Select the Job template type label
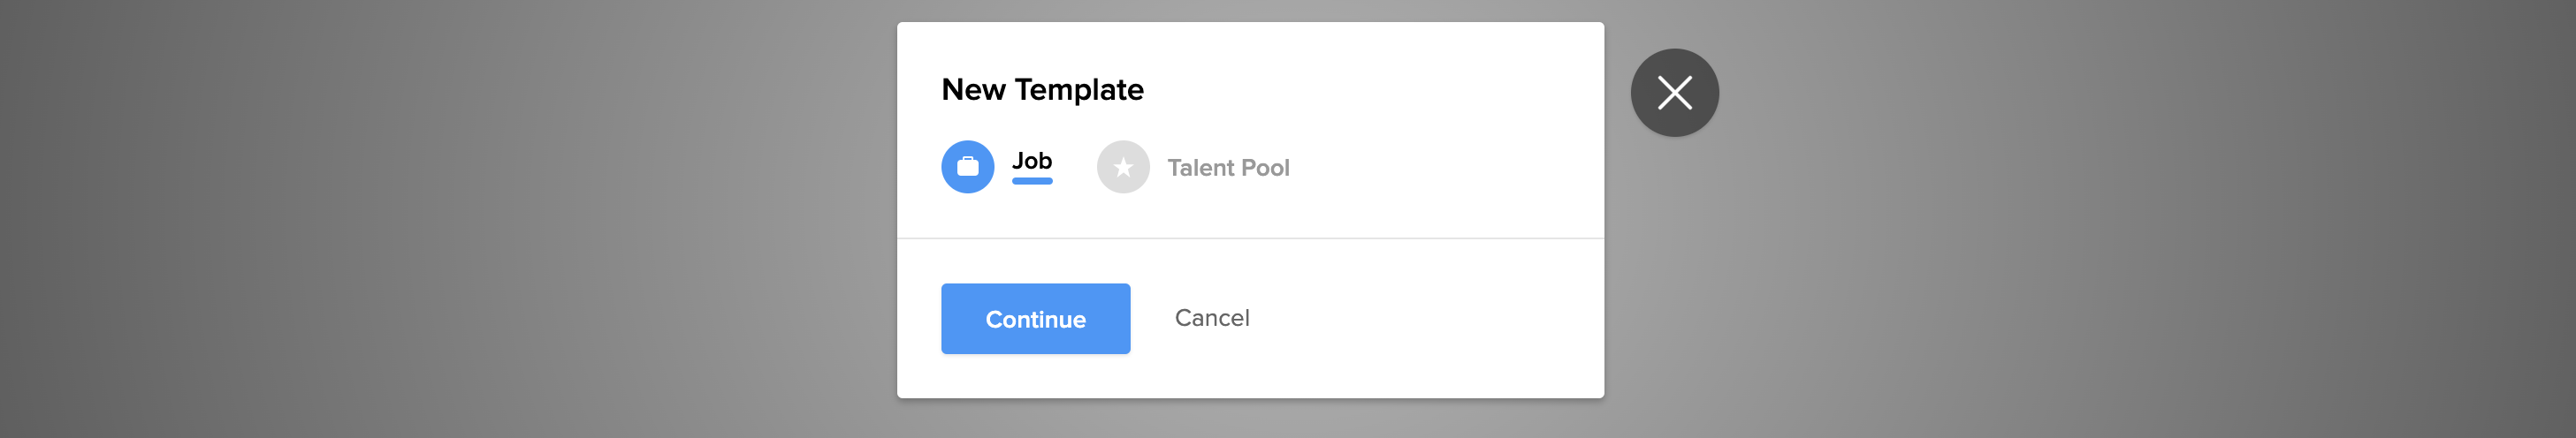2576x438 pixels. 1031,161
